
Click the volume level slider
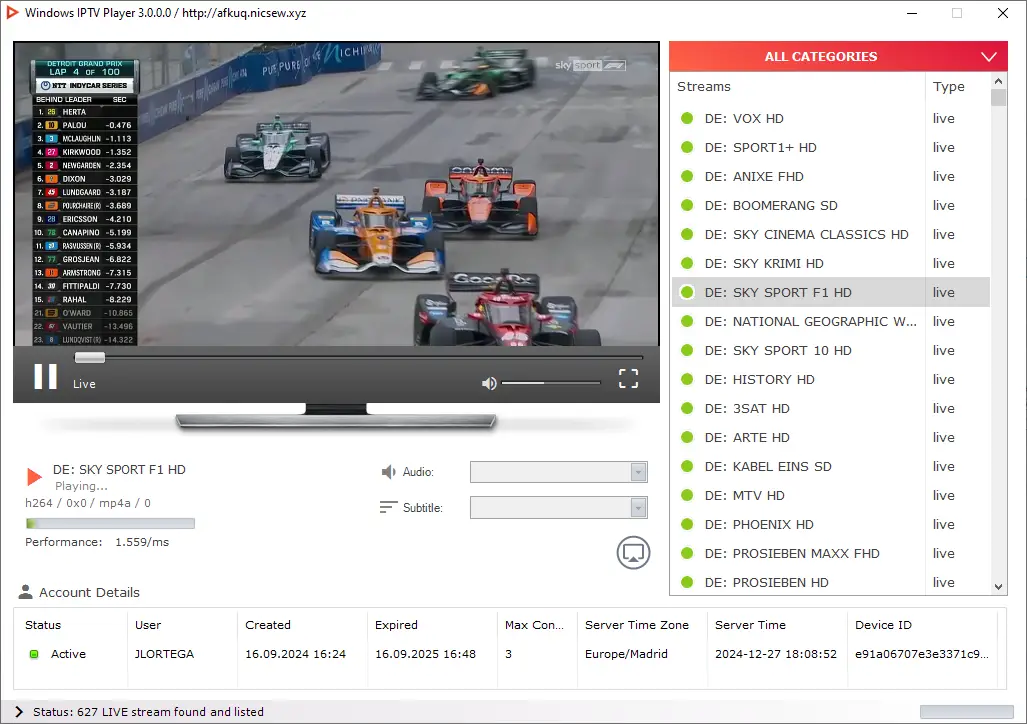tap(551, 383)
